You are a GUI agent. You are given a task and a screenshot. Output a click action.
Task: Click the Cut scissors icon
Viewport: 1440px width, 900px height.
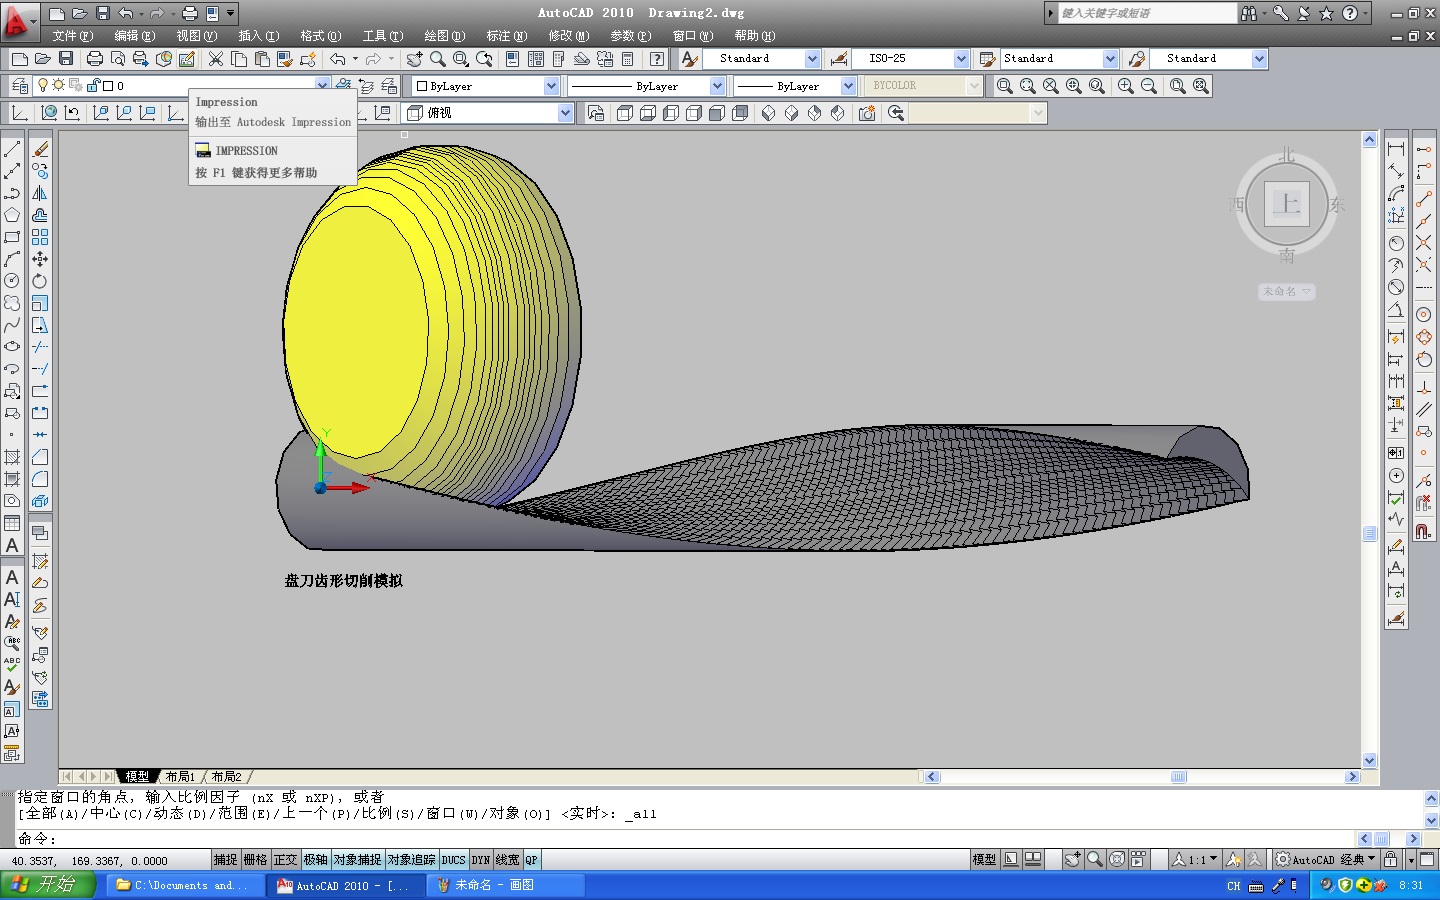(x=215, y=59)
